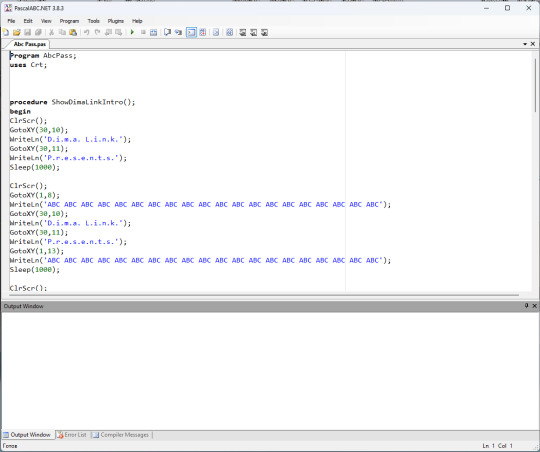
Task: Close the Output Window panel
Action: pos(534,306)
